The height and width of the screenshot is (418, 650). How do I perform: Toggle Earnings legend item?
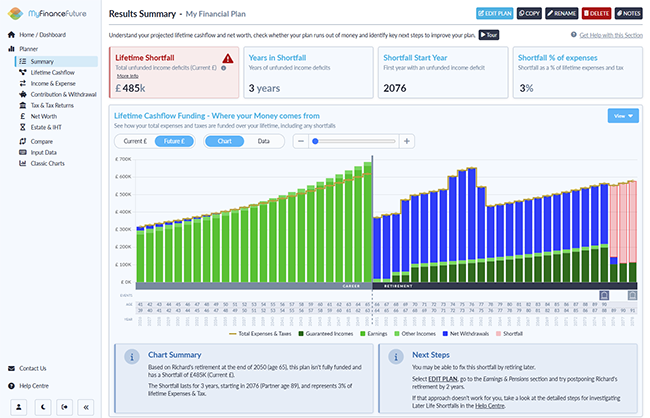(x=374, y=334)
